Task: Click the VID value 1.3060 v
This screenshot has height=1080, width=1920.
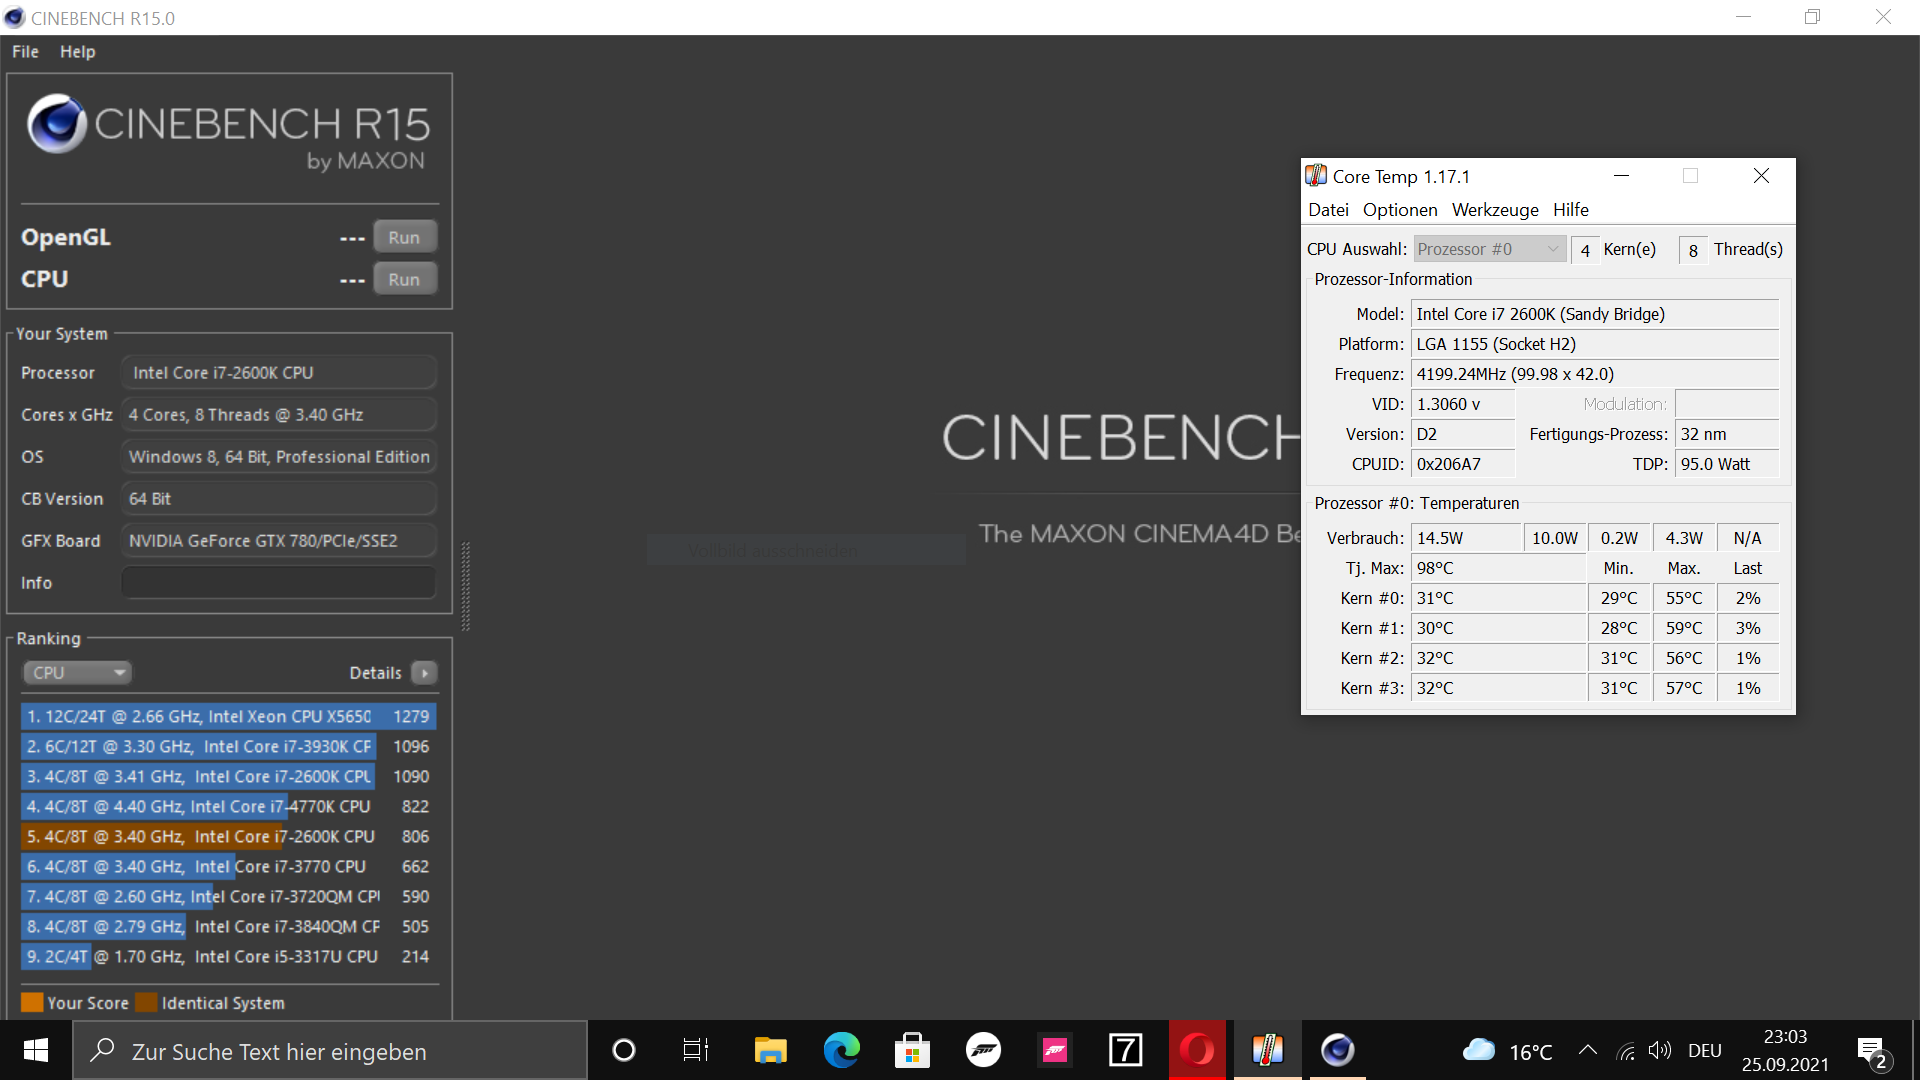Action: pyautogui.click(x=1463, y=404)
